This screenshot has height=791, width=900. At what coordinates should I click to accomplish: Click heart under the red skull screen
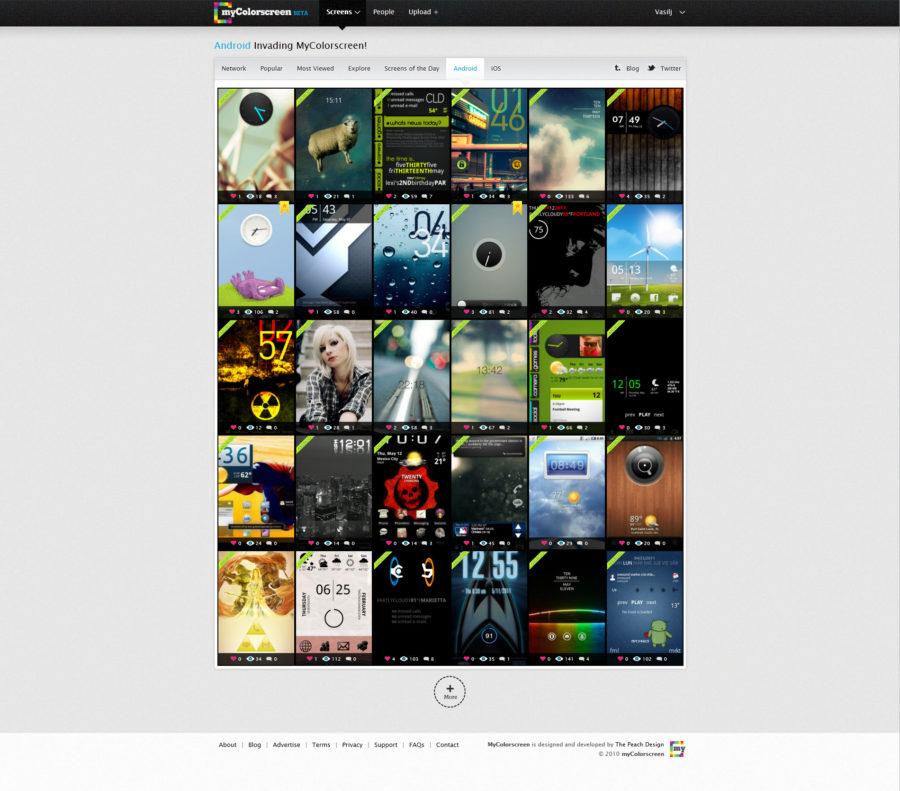389,543
